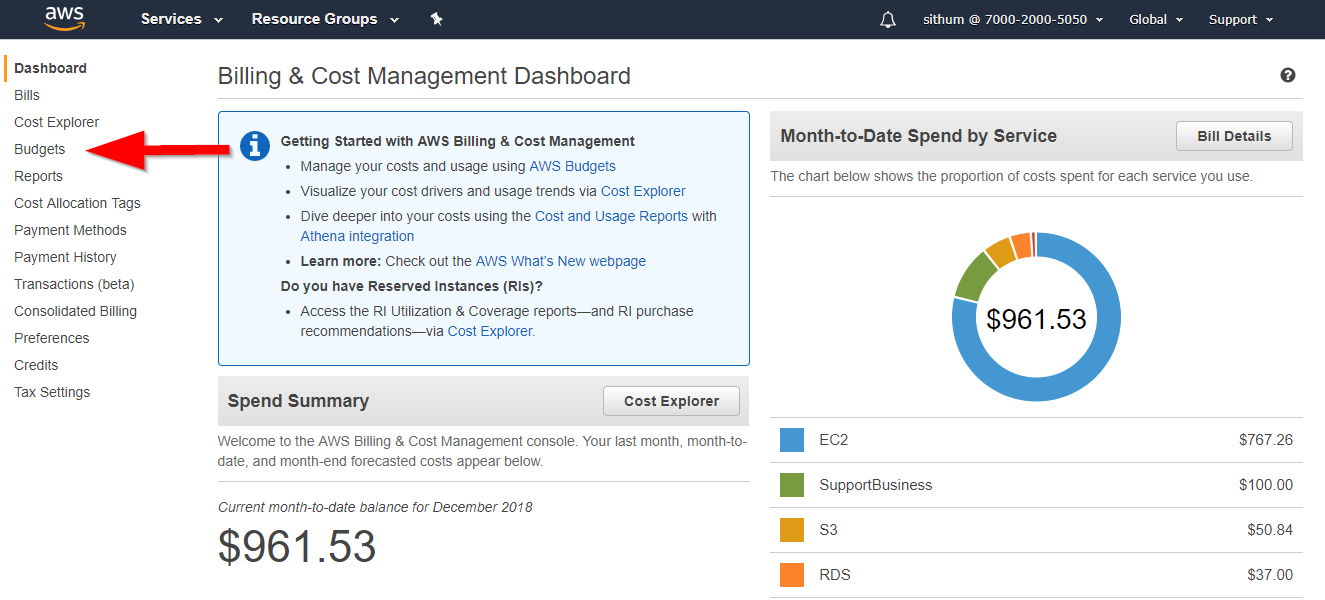The image size is (1325, 600).
Task: Click the green SupportBusiness legend swatch
Action: click(792, 485)
